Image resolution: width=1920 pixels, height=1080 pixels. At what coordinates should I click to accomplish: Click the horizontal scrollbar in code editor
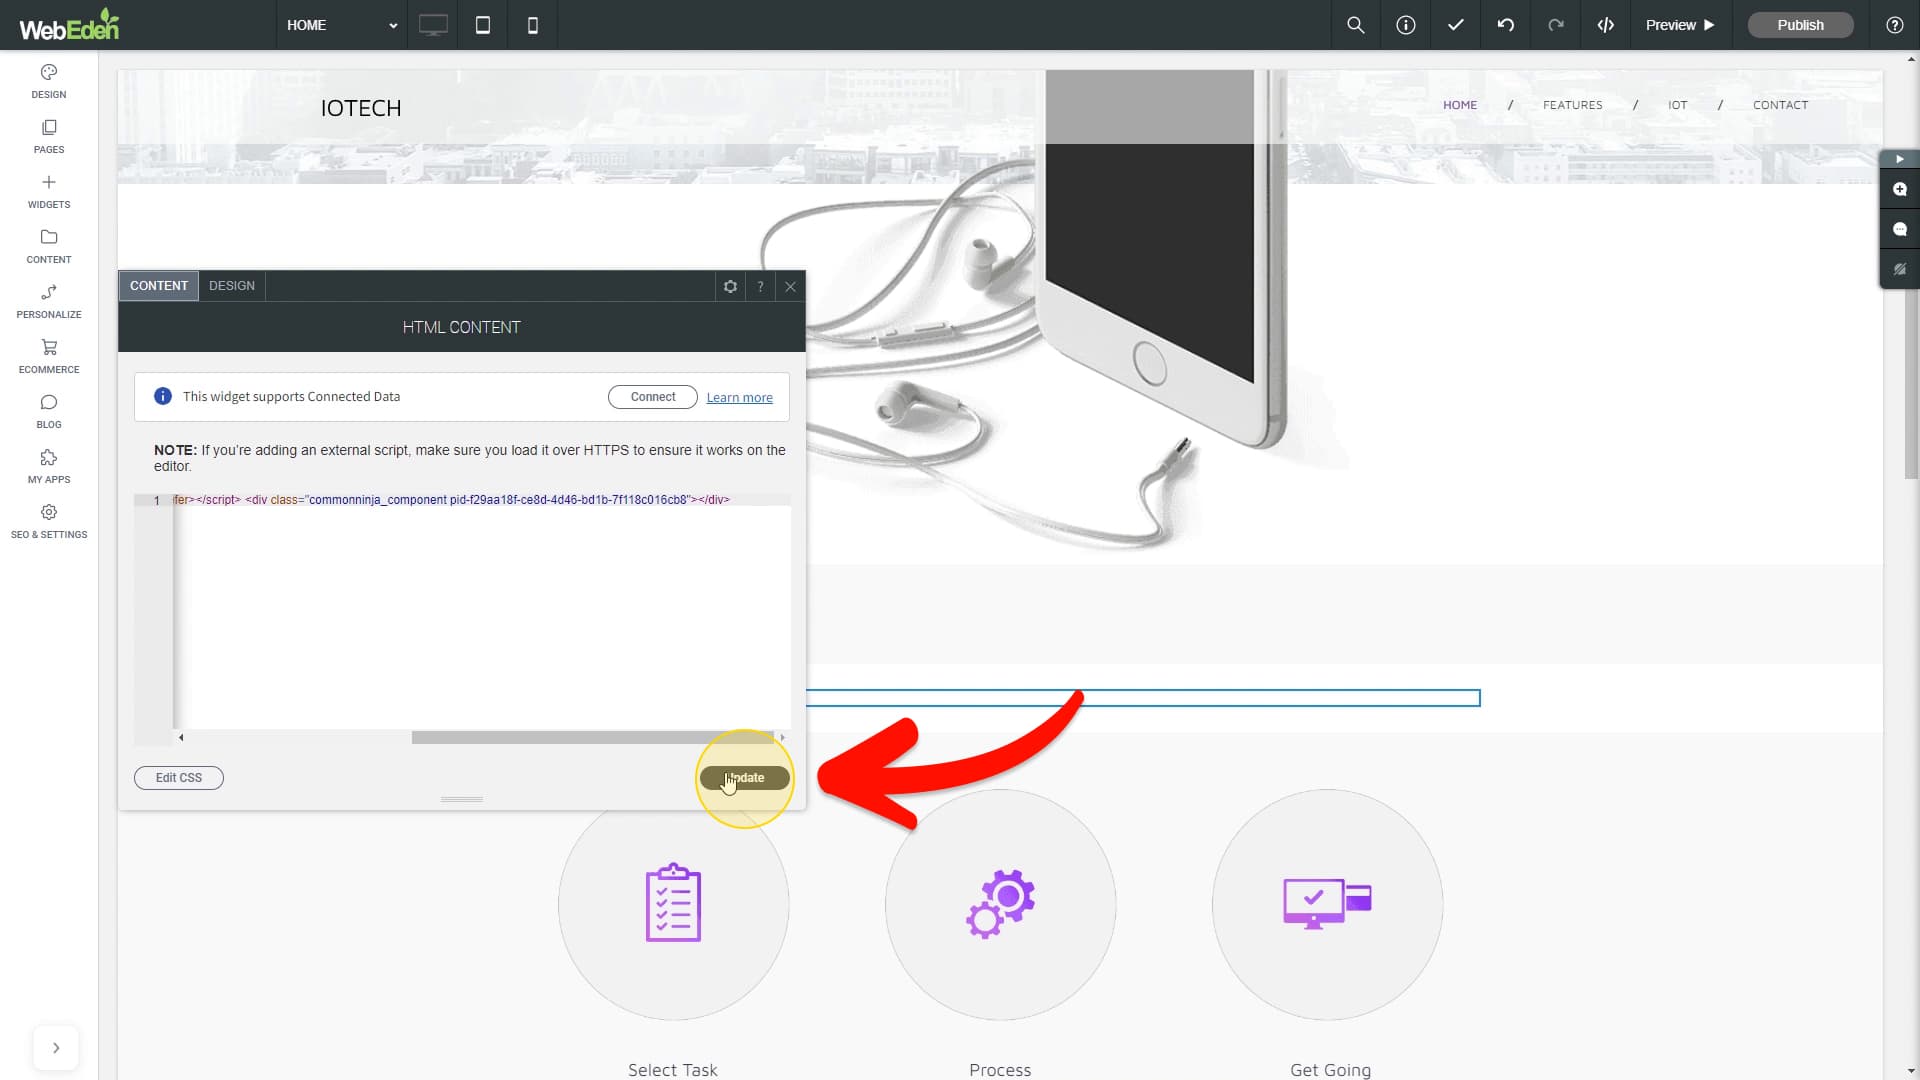tap(592, 738)
